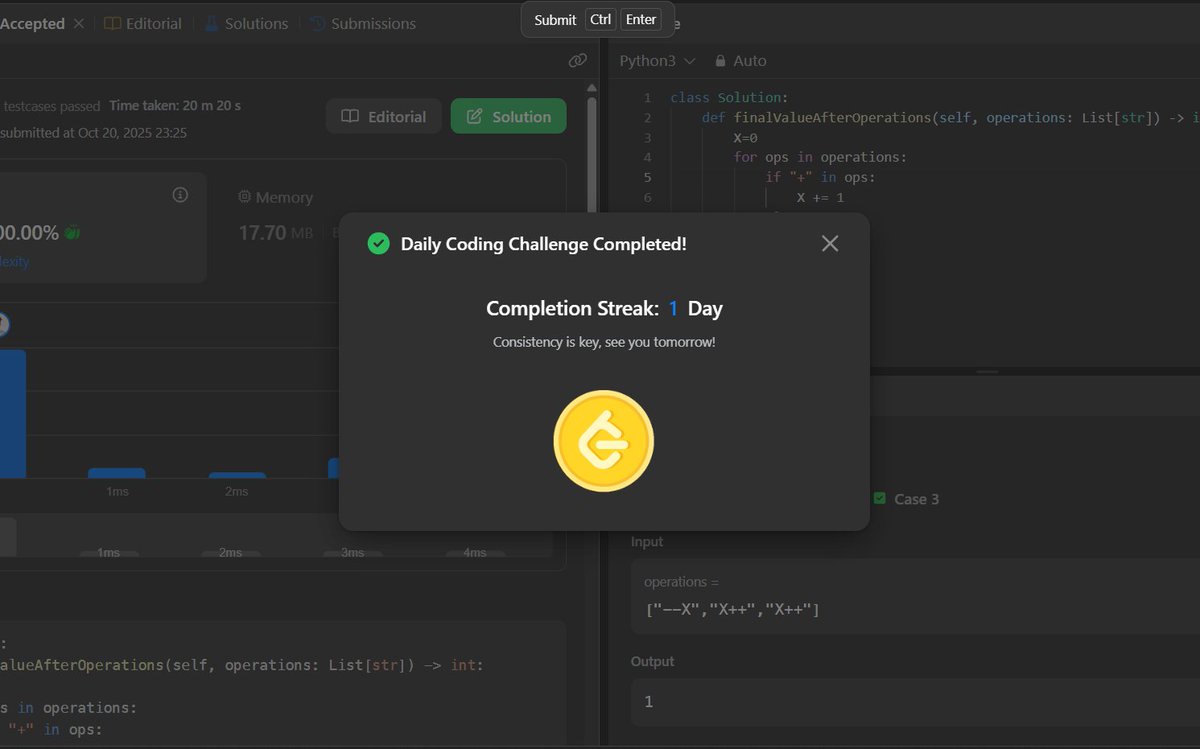This screenshot has width=1200, height=749.
Task: Click the 4ms label in distribution minimap
Action: [474, 553]
